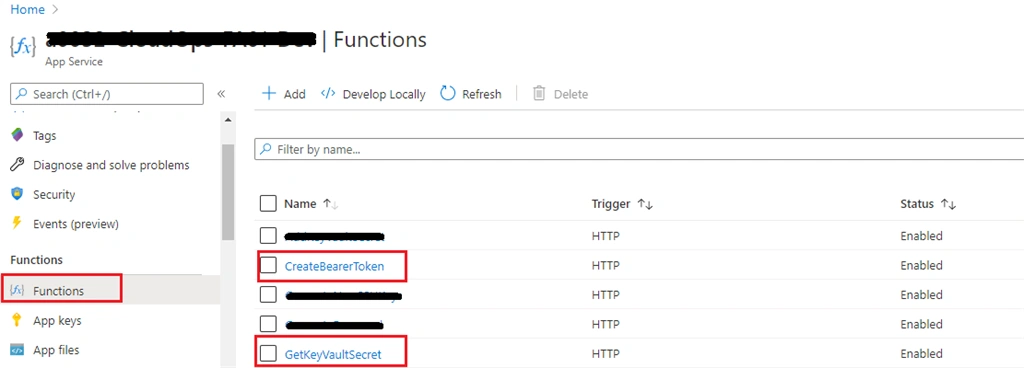Open the Security menu item
Screen dimensions: 1024x368
click(x=54, y=194)
